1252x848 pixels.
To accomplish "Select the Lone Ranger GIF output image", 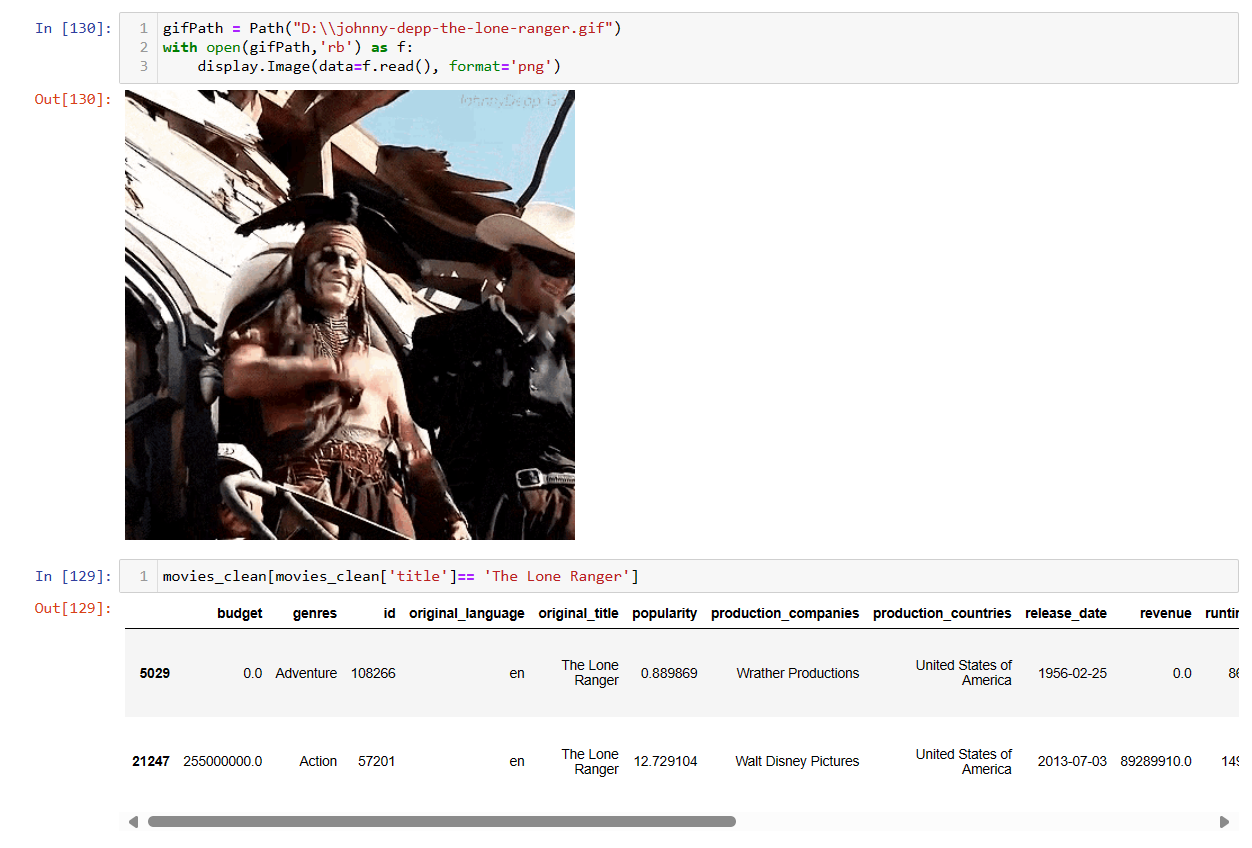I will pyautogui.click(x=350, y=315).
